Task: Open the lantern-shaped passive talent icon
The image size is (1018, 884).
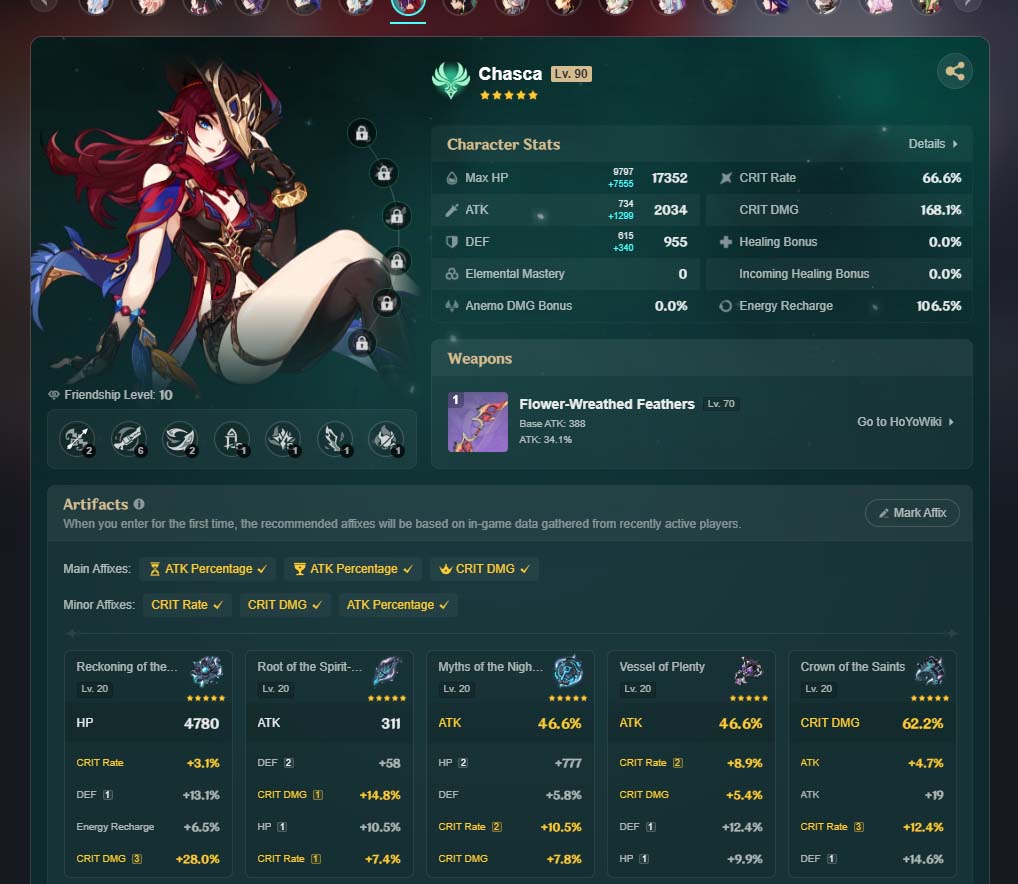Action: [232, 439]
